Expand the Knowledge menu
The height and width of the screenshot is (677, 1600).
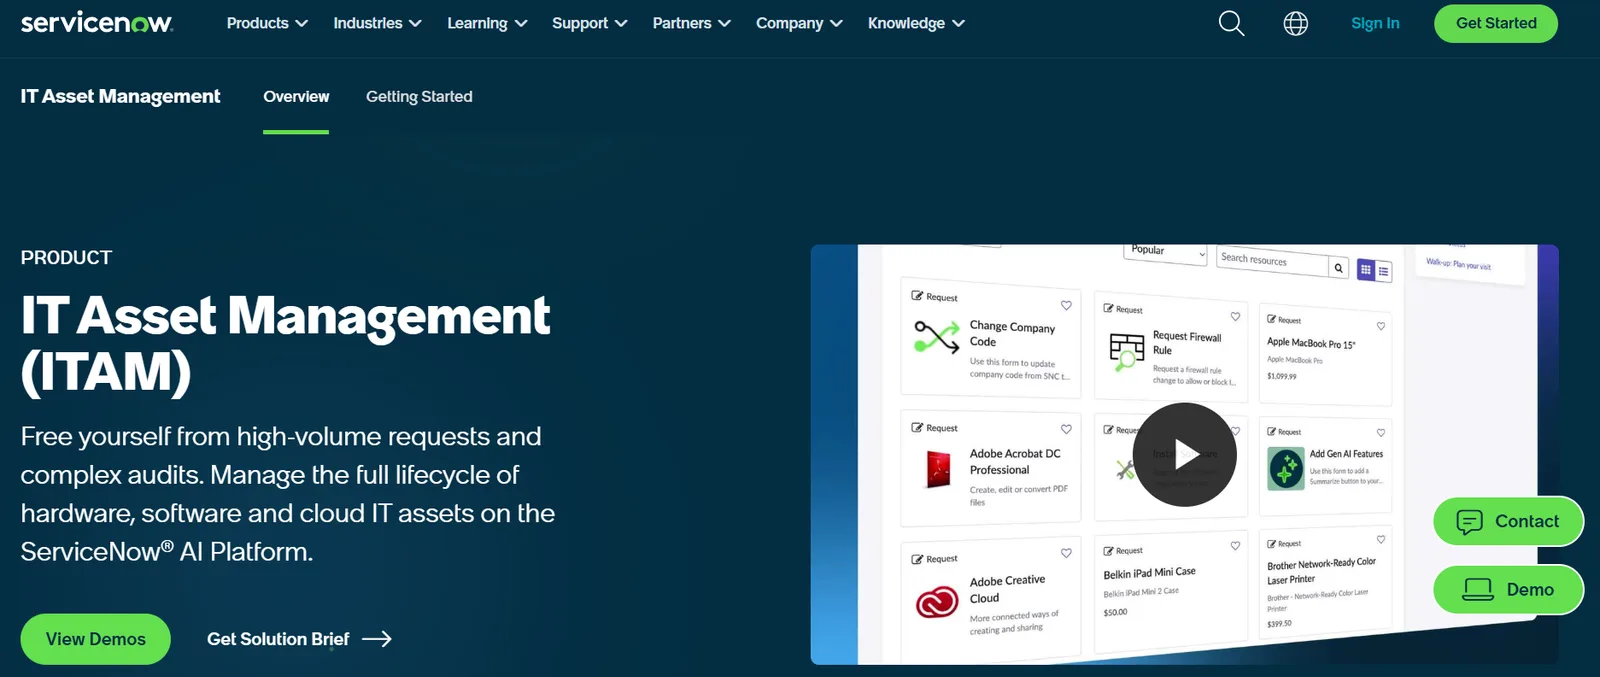(x=916, y=23)
